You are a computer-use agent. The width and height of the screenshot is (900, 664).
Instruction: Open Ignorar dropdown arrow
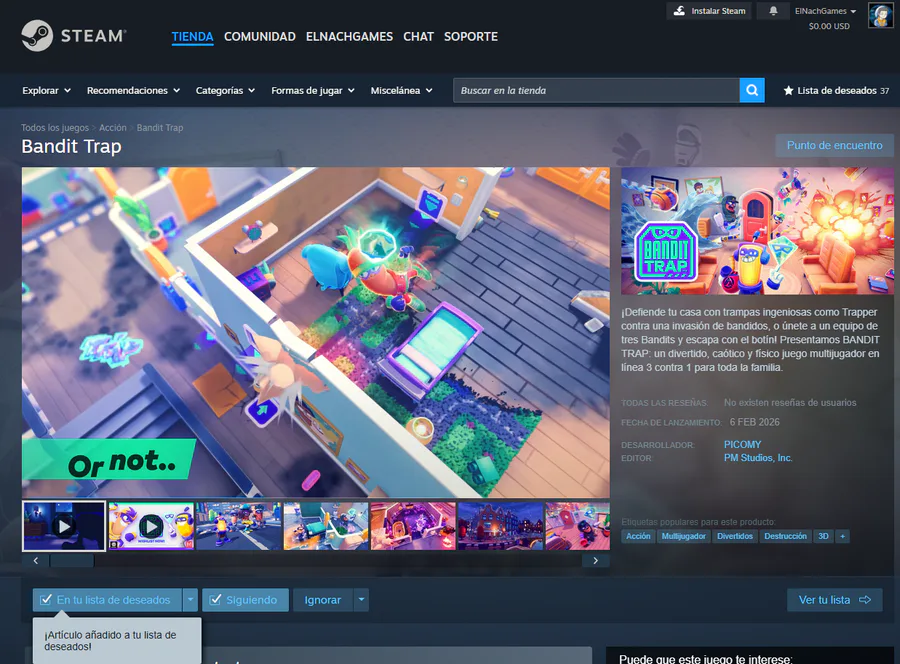coord(361,600)
